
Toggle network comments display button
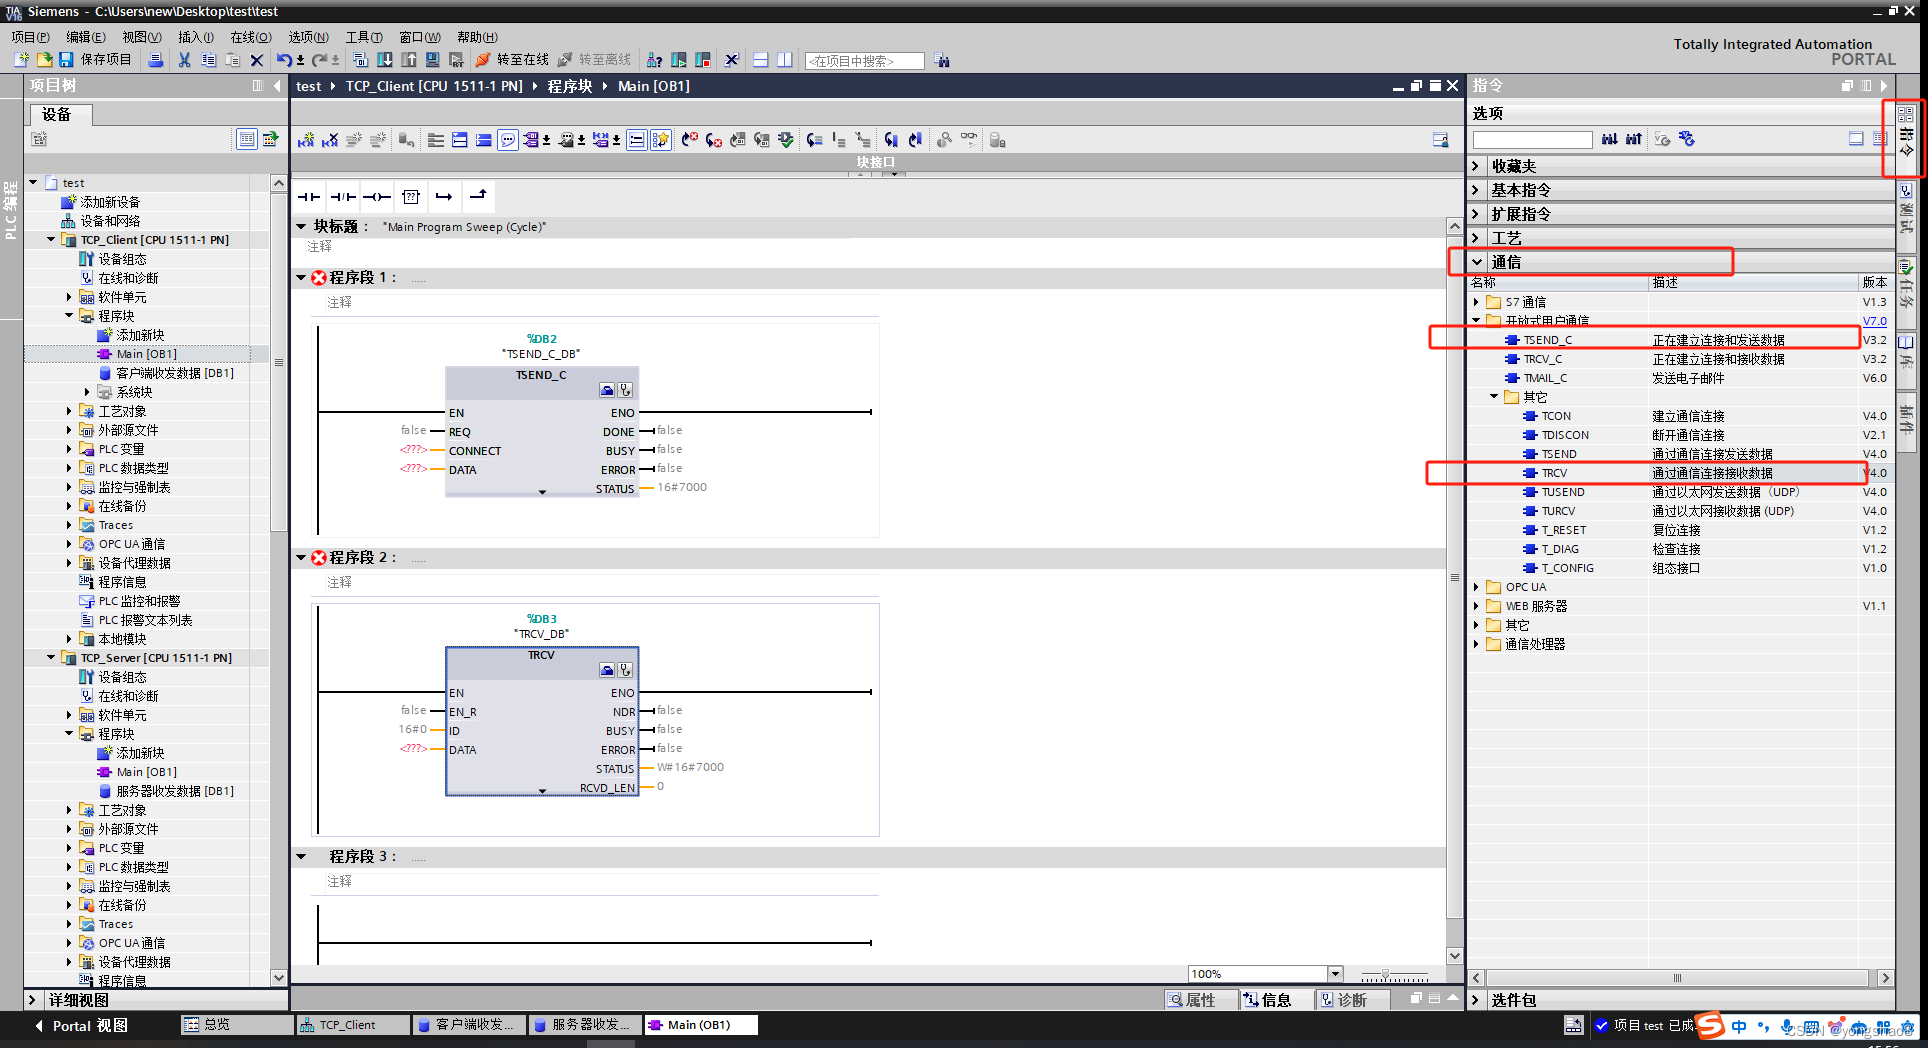[636, 140]
